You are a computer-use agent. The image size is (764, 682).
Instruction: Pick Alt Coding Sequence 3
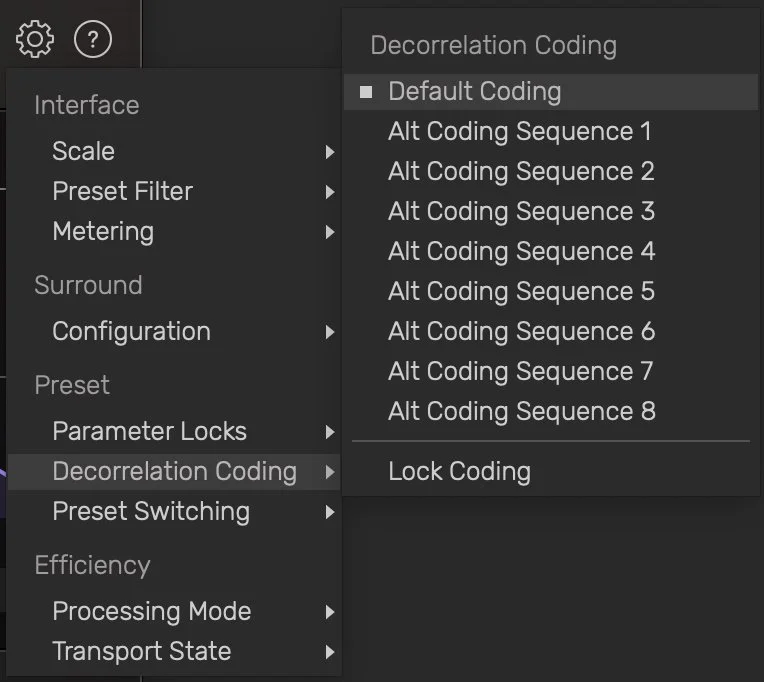tap(521, 212)
